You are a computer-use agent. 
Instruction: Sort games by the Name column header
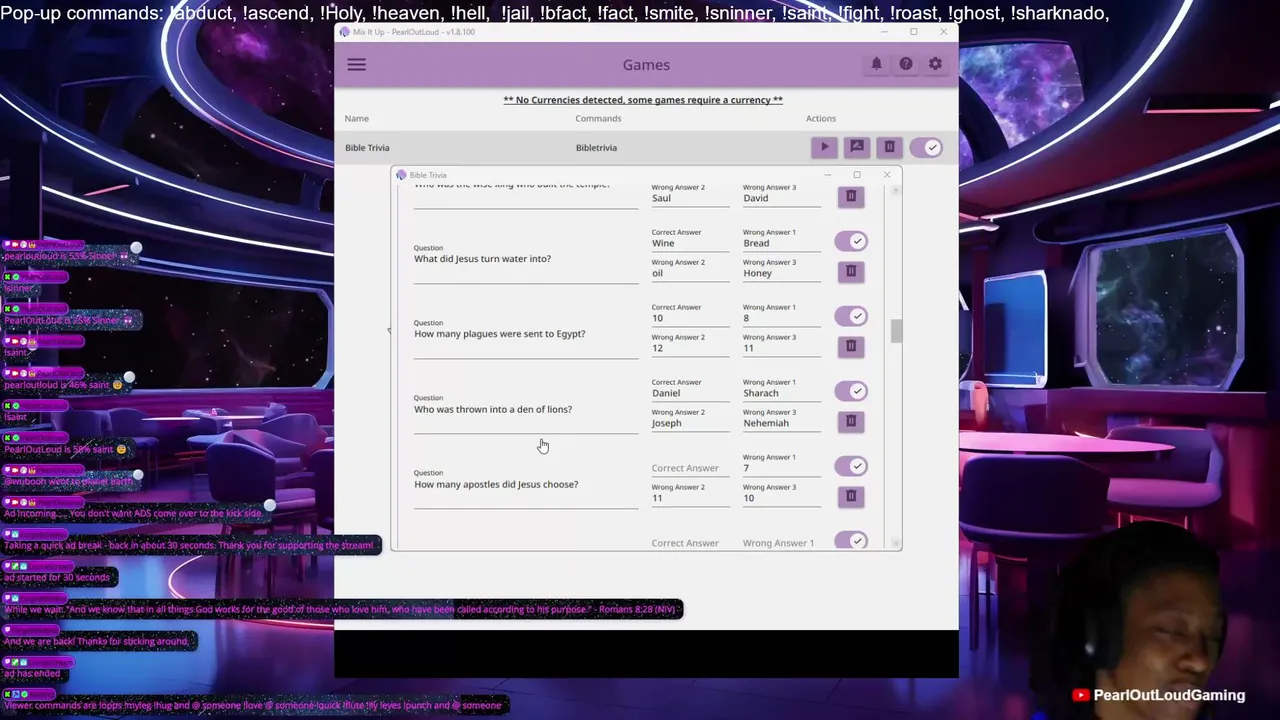pos(357,118)
